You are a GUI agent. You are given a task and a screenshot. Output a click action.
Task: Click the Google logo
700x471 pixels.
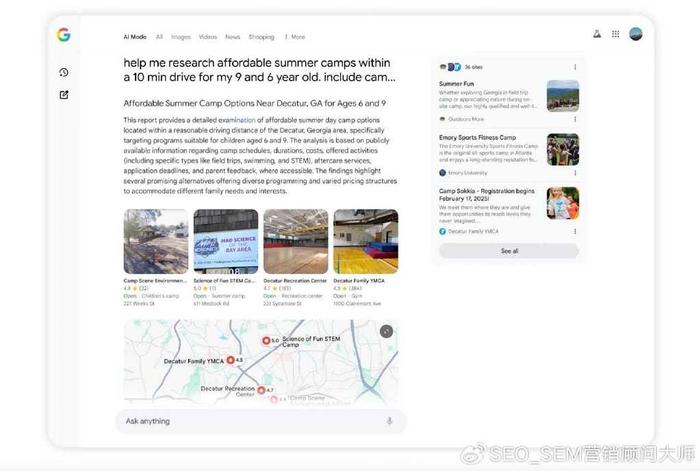pos(63,34)
